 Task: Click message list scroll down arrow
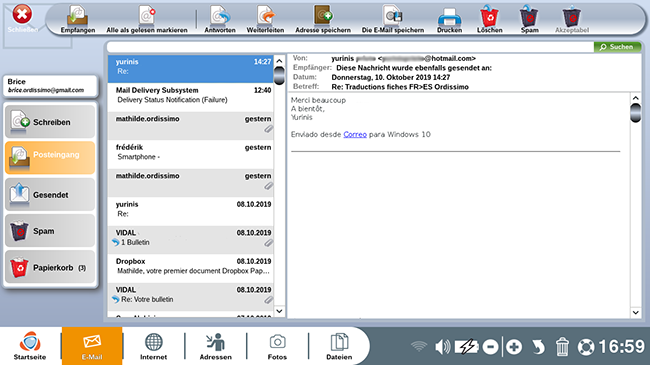pyautogui.click(x=279, y=311)
